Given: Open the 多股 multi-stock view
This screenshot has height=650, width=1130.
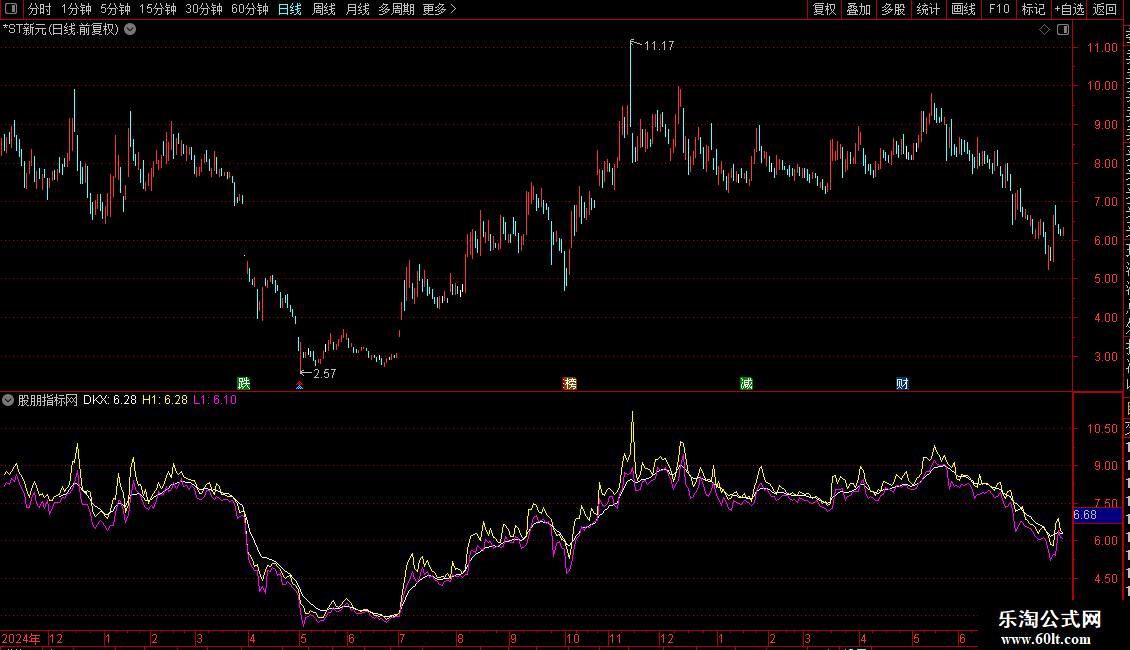Looking at the screenshot, I should click(x=893, y=9).
